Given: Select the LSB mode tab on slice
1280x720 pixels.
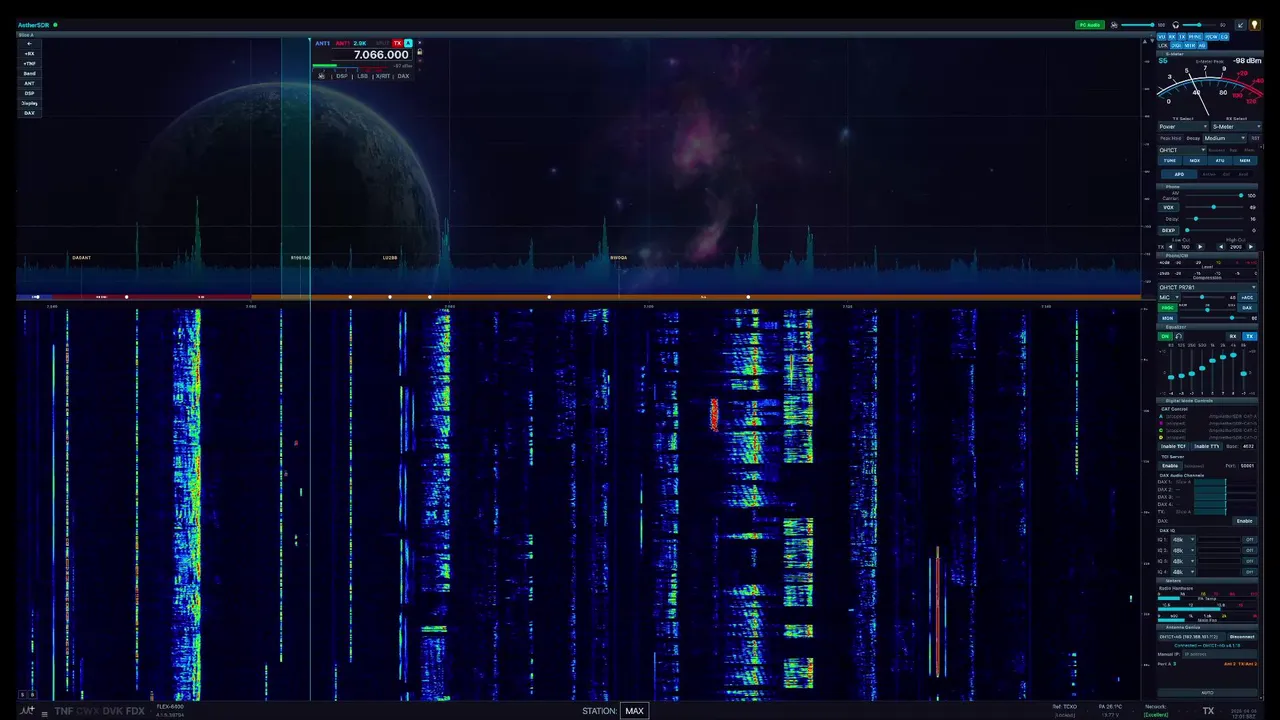Looking at the screenshot, I should [x=363, y=76].
